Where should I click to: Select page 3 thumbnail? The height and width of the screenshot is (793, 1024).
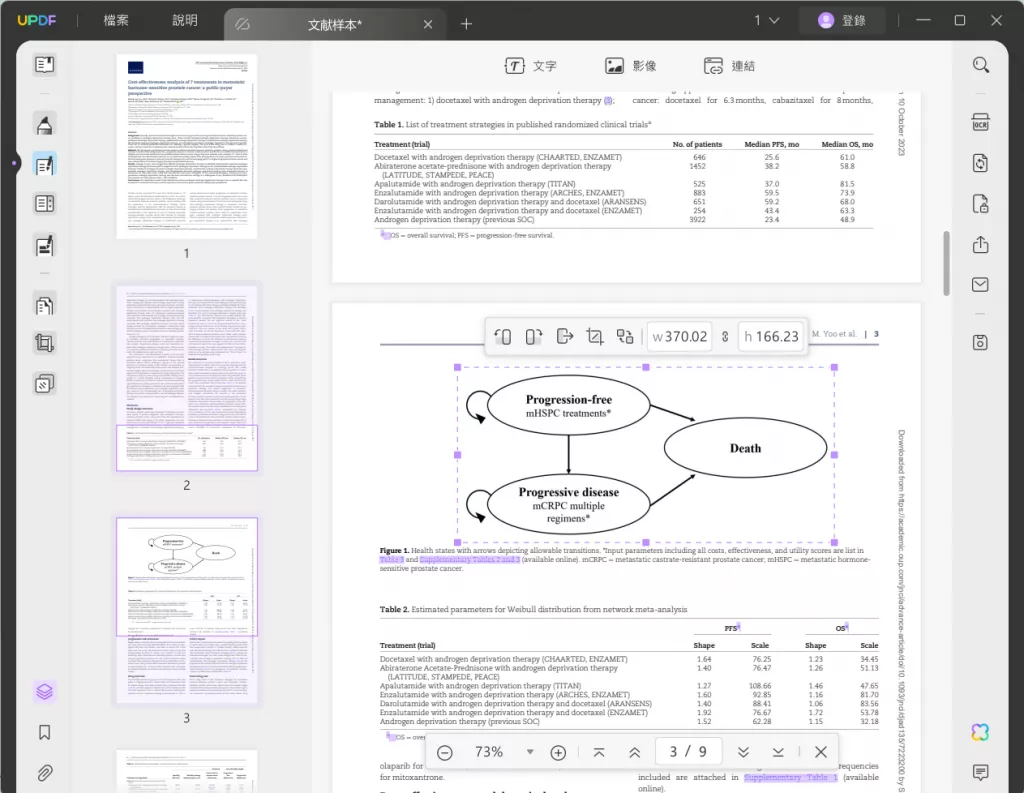click(x=187, y=610)
